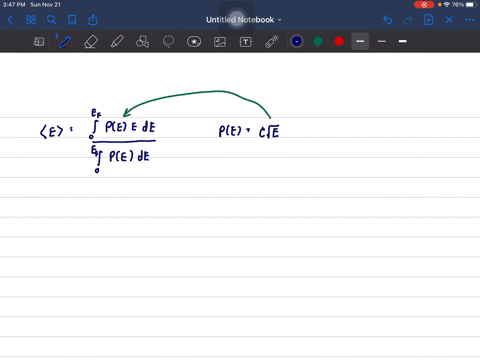Open the Elements sticker tool

194,42
